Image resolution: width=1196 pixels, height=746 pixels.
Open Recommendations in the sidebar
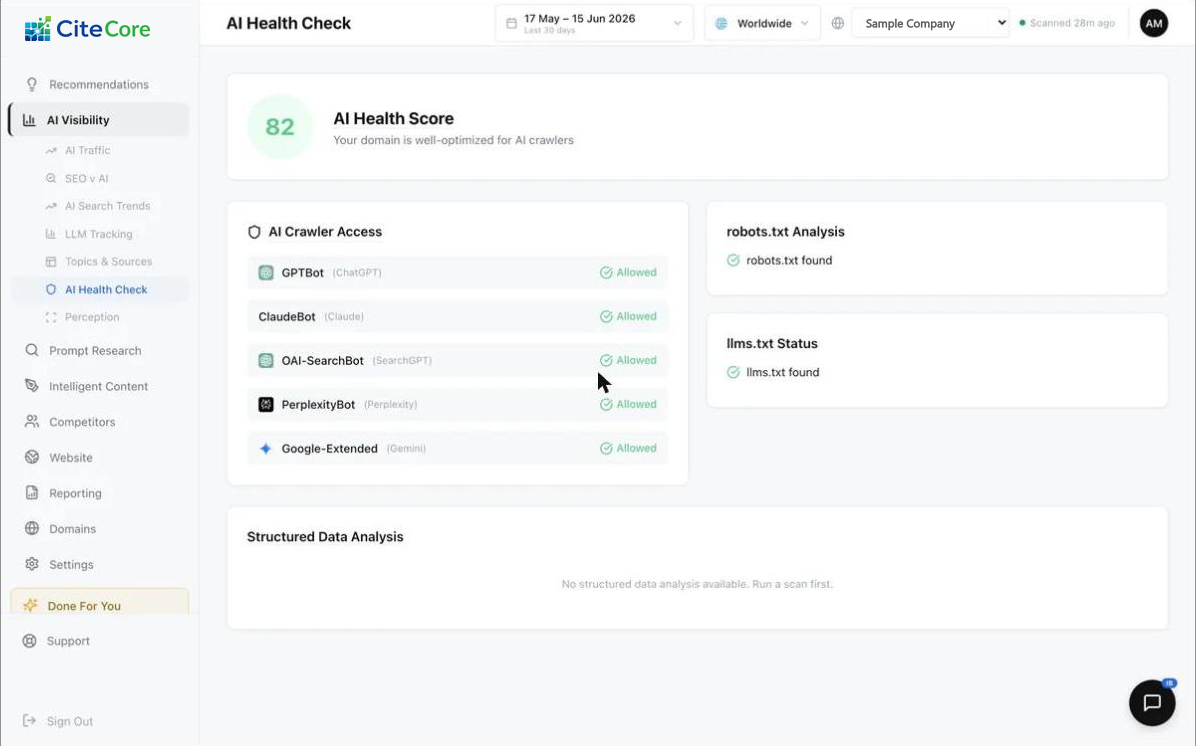coord(99,85)
